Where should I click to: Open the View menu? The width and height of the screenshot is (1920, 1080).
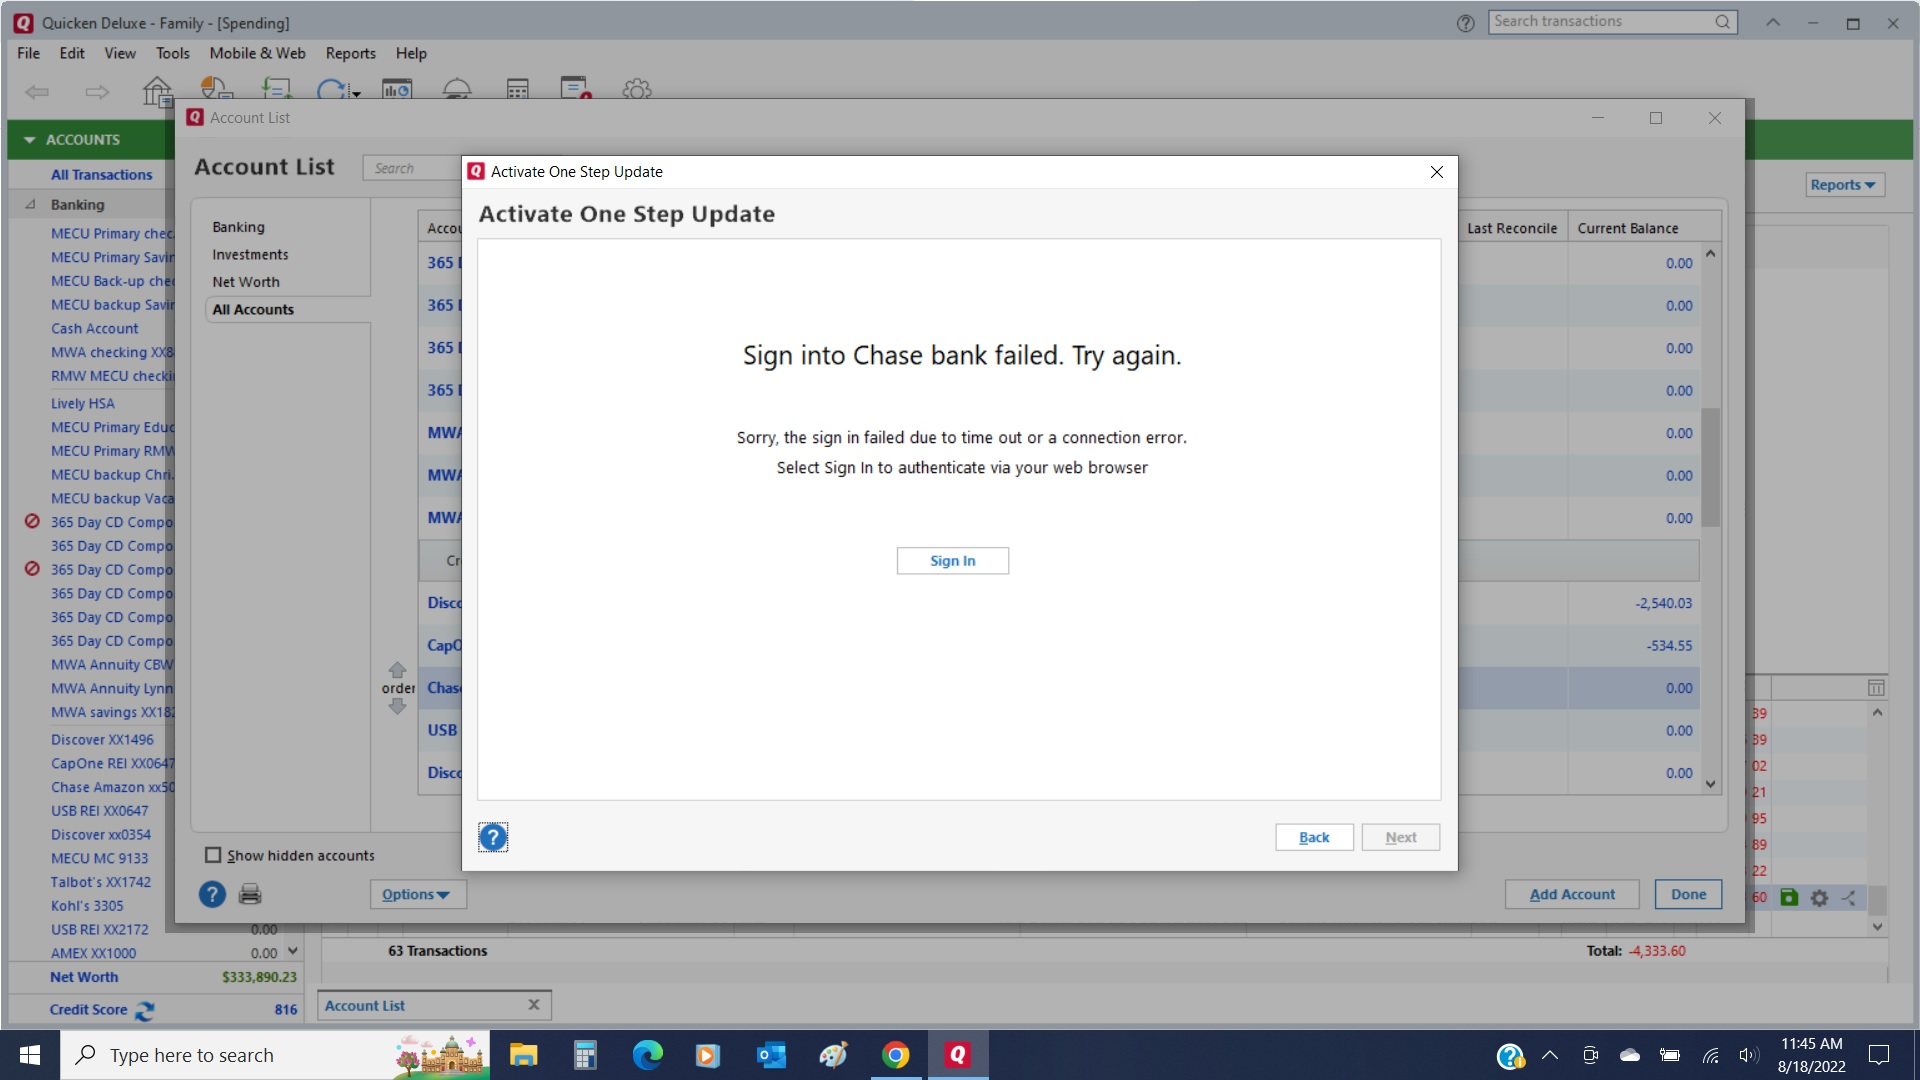point(120,53)
